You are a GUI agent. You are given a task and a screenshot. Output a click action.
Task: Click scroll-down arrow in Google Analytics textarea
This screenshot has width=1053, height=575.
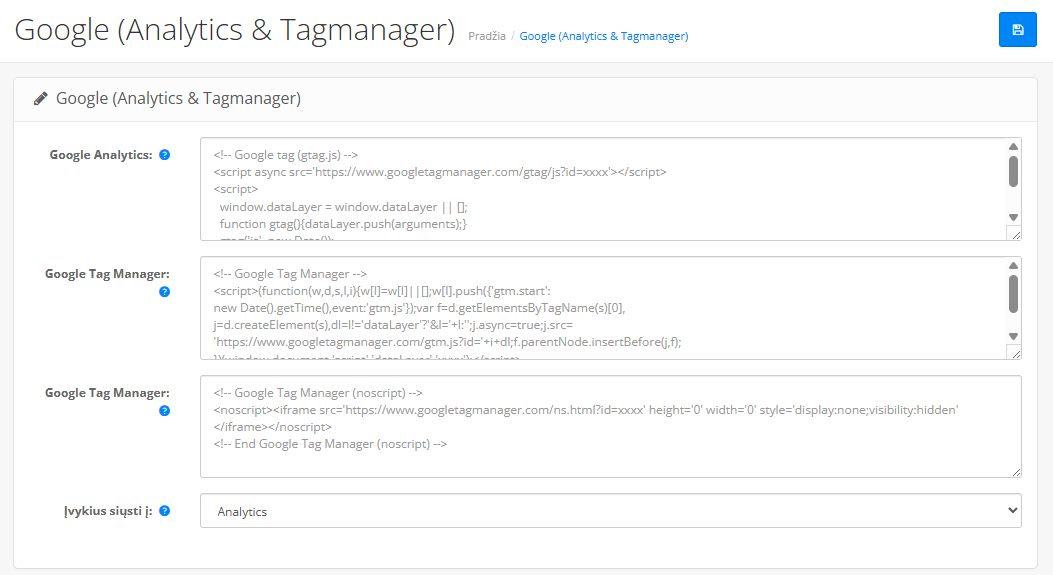click(1013, 218)
